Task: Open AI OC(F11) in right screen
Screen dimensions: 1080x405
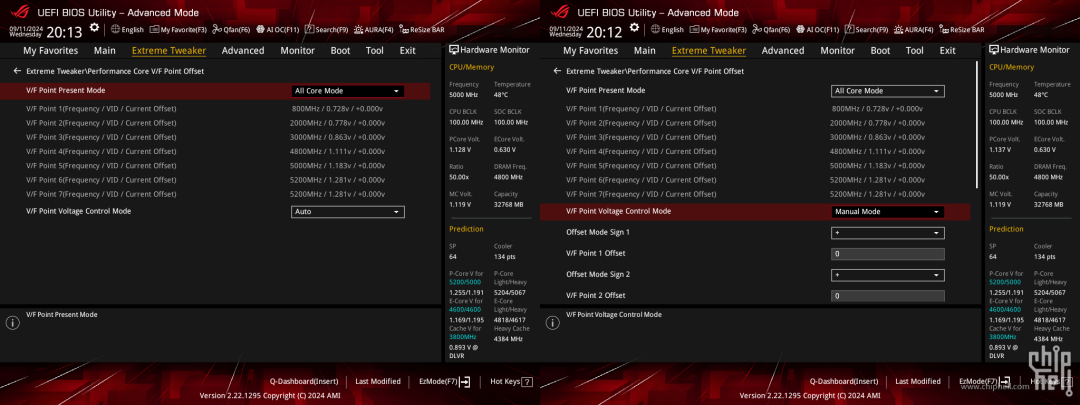Action: 818,30
